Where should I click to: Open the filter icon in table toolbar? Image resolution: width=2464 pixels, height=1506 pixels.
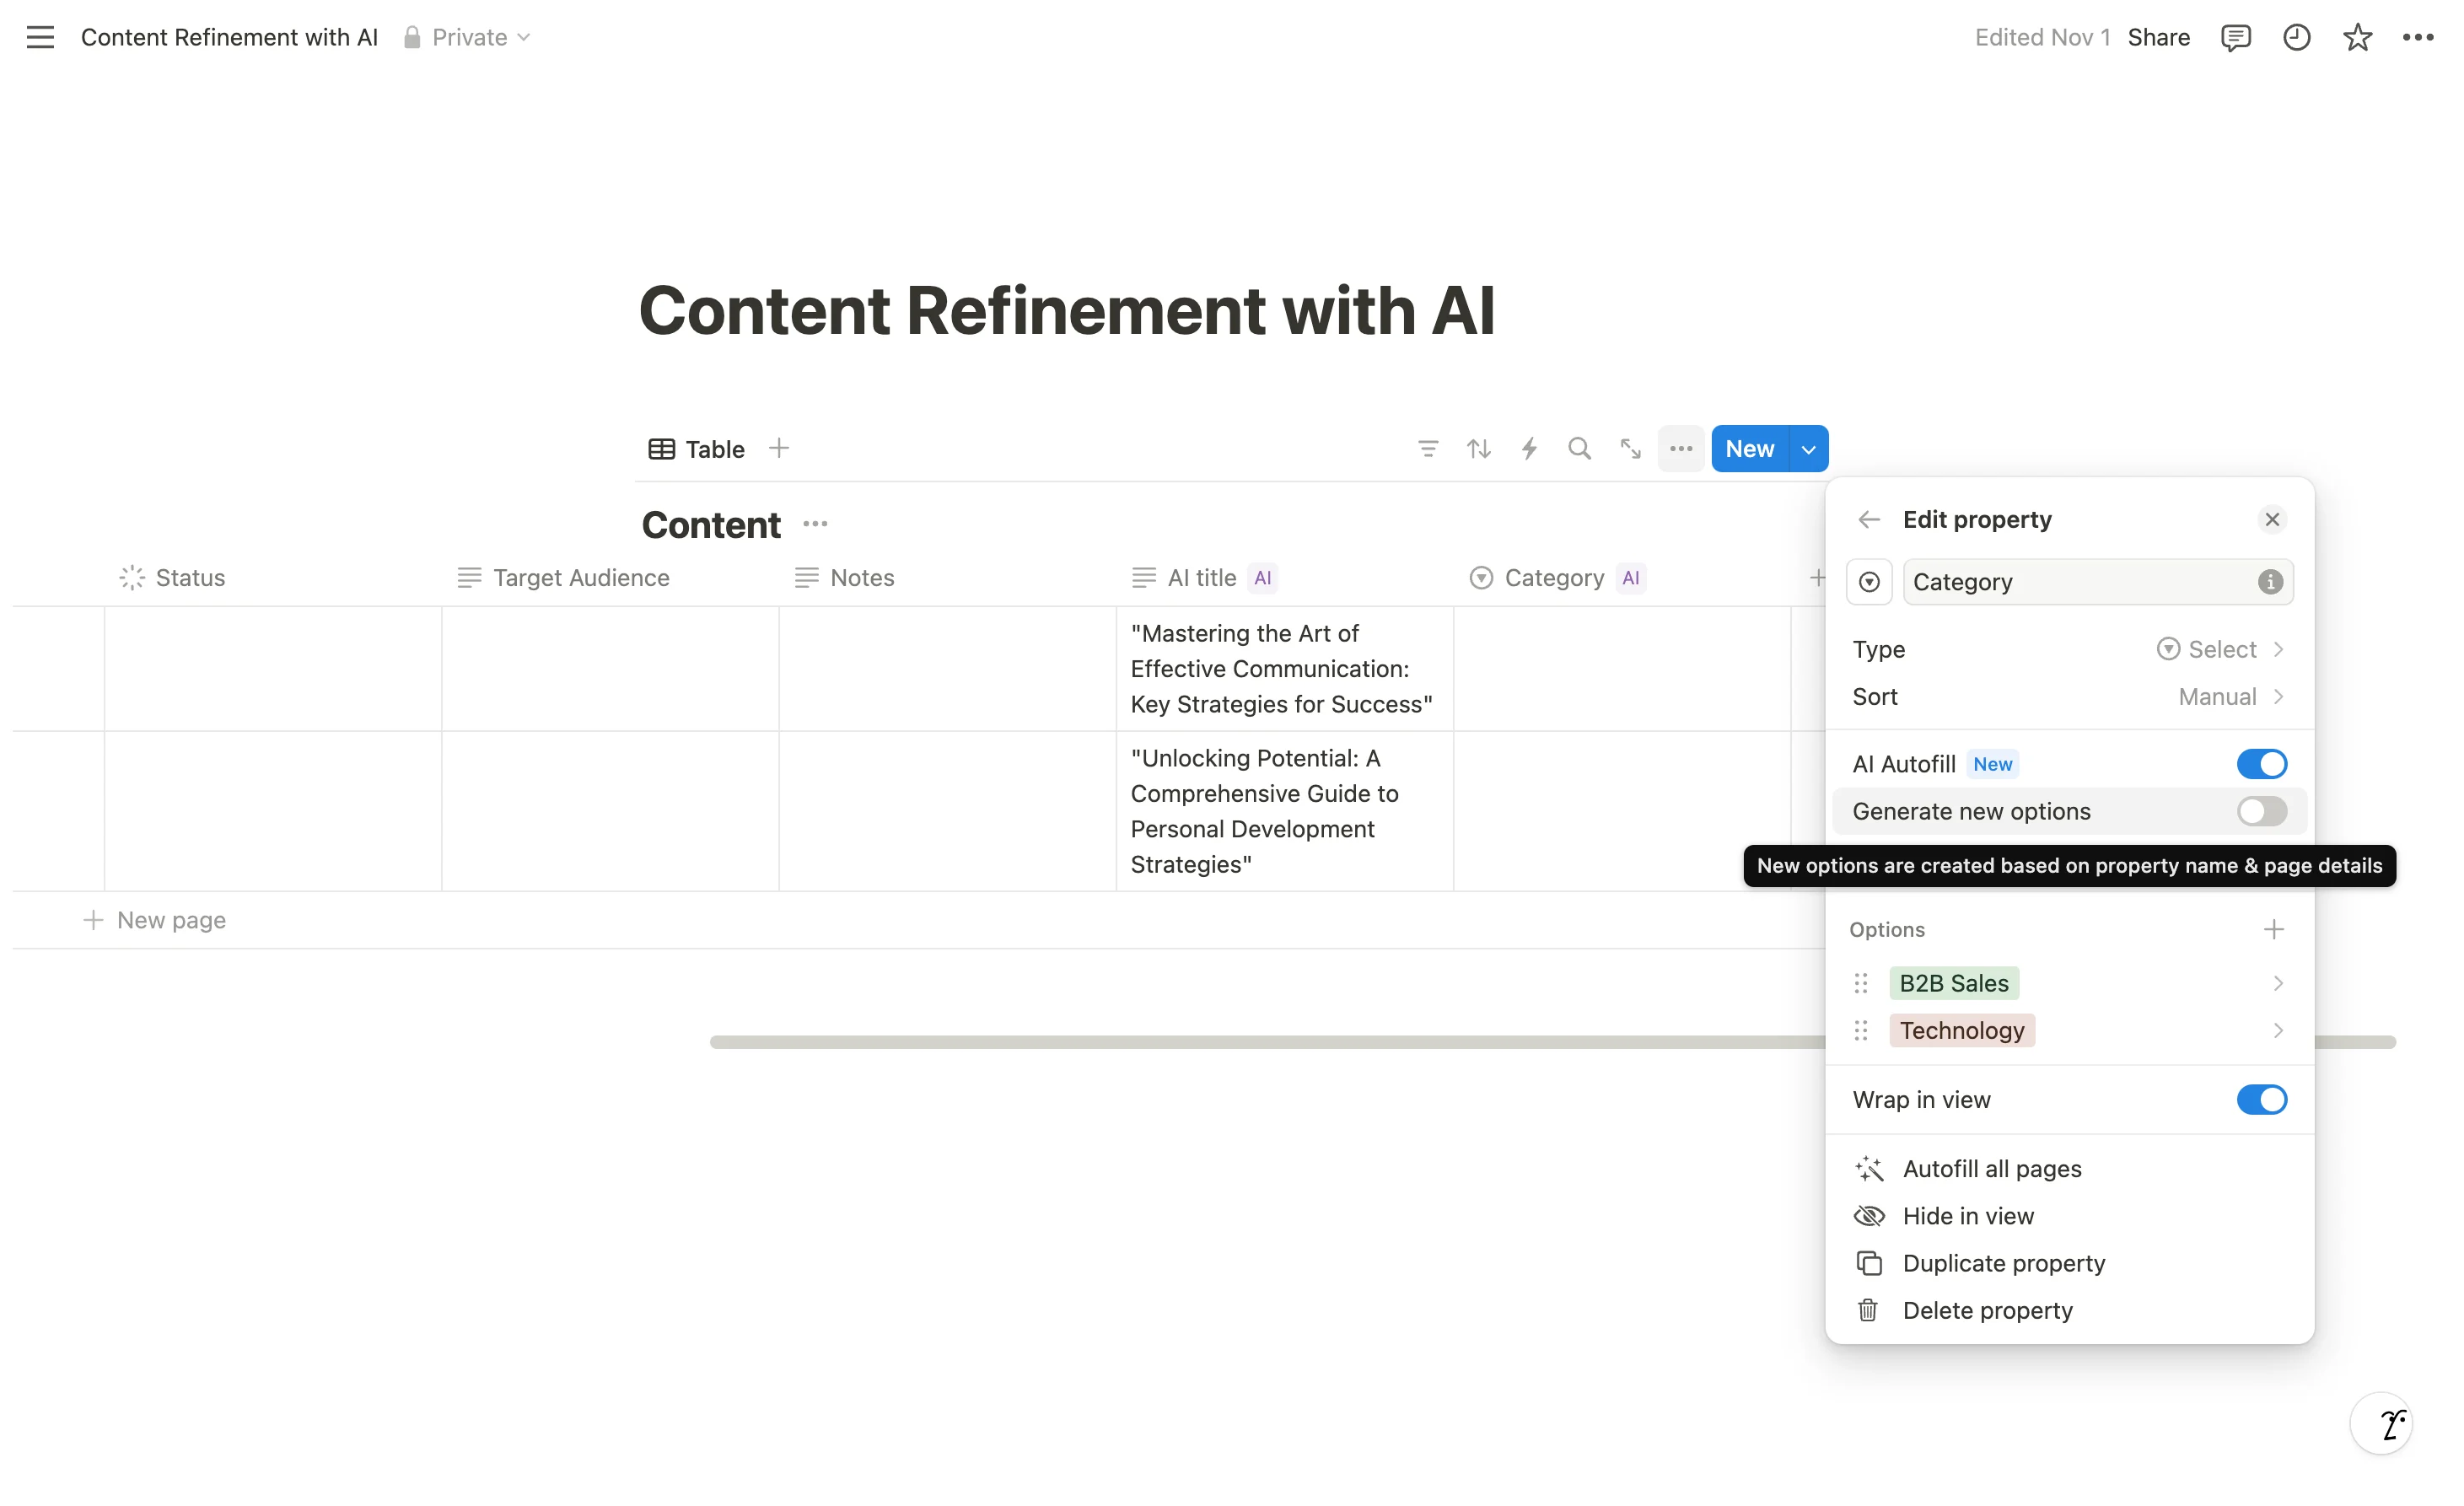(x=1428, y=449)
